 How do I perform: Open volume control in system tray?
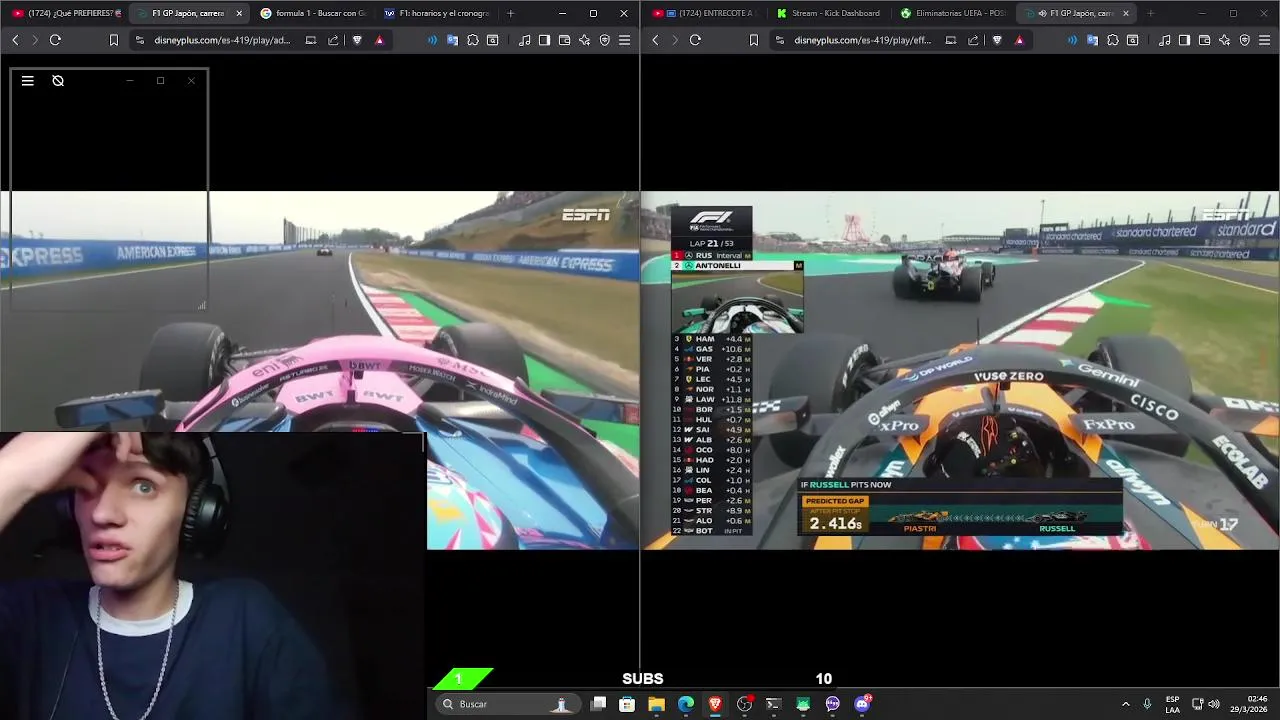click(x=1214, y=704)
